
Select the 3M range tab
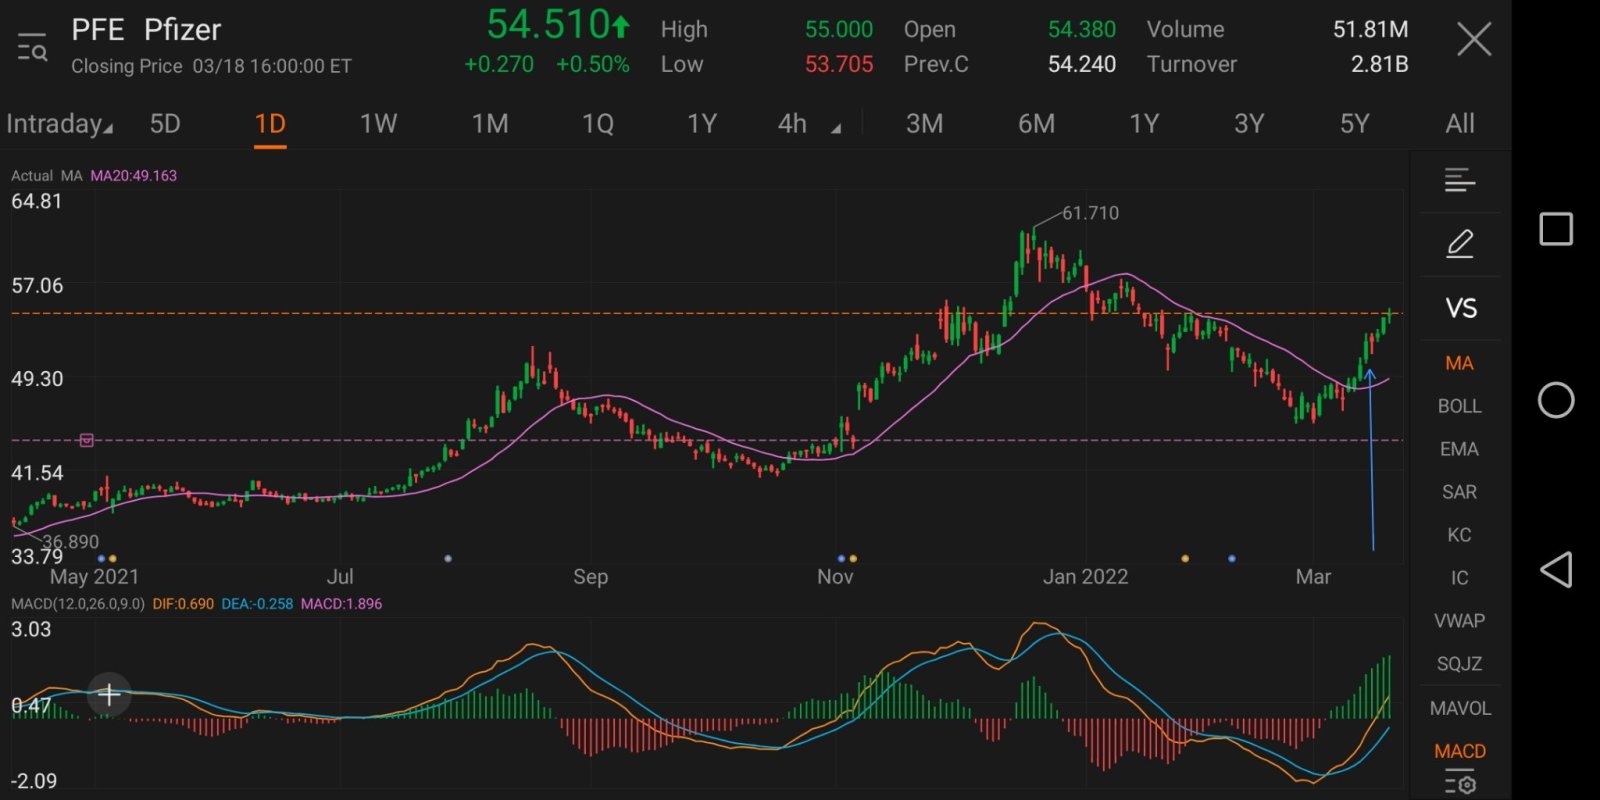(x=924, y=124)
